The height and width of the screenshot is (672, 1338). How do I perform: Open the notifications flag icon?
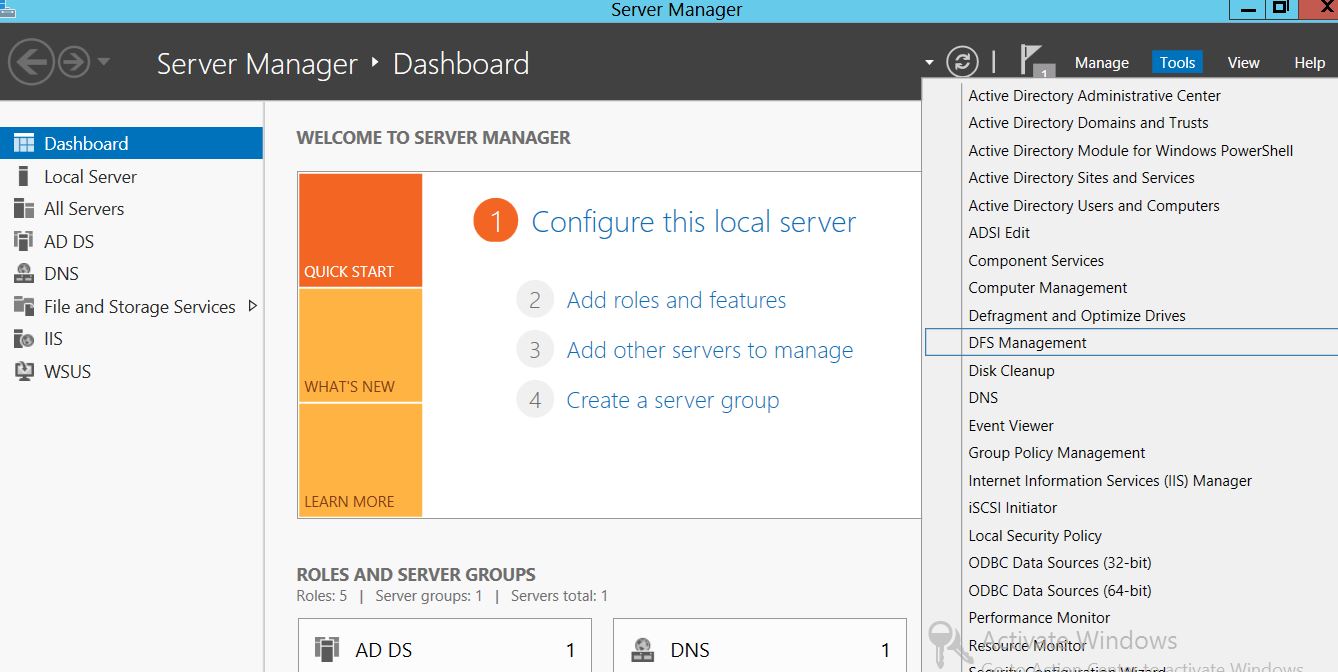1032,60
